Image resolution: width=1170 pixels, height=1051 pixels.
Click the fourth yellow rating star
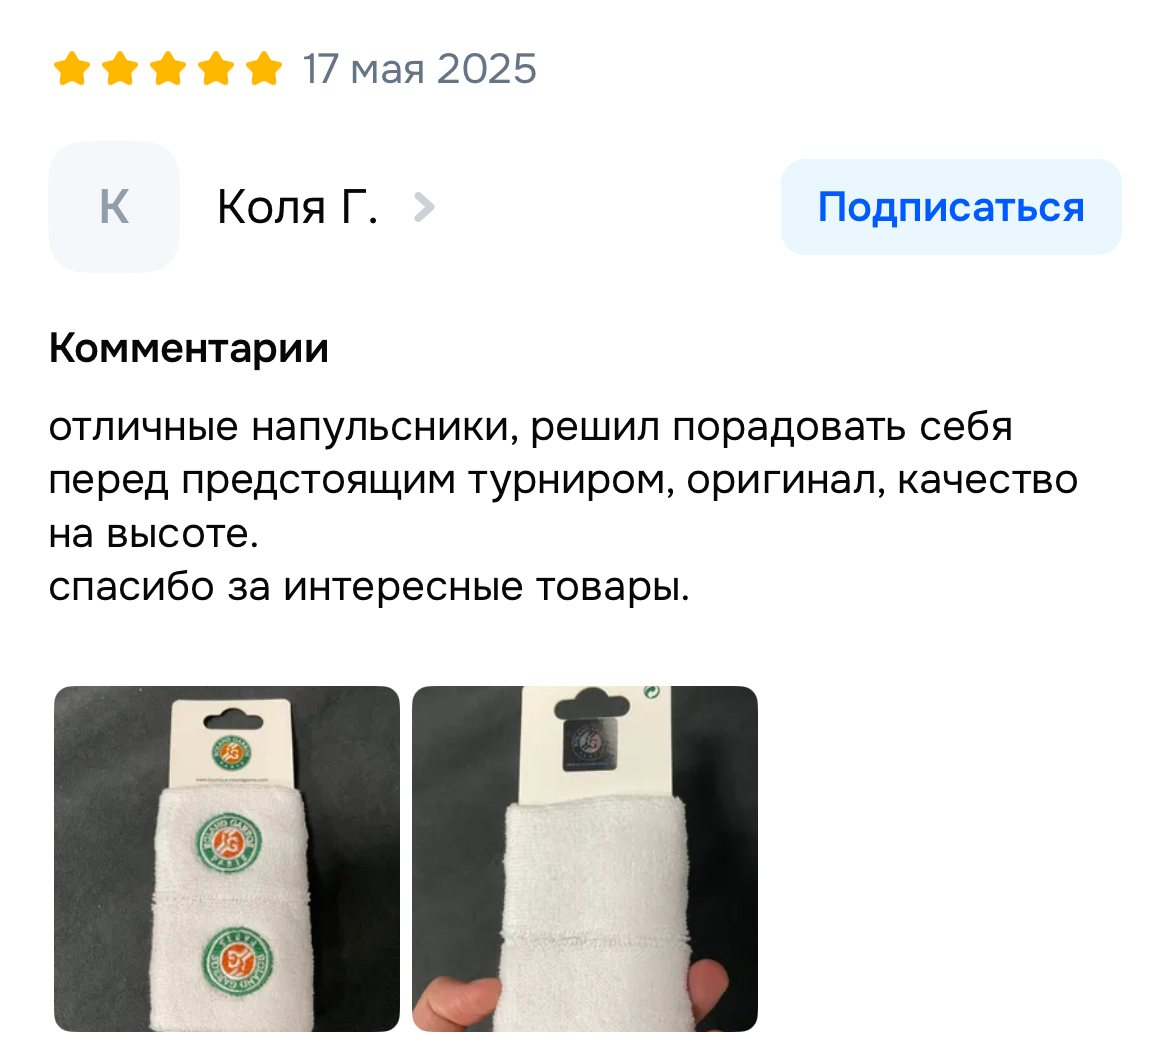216,69
